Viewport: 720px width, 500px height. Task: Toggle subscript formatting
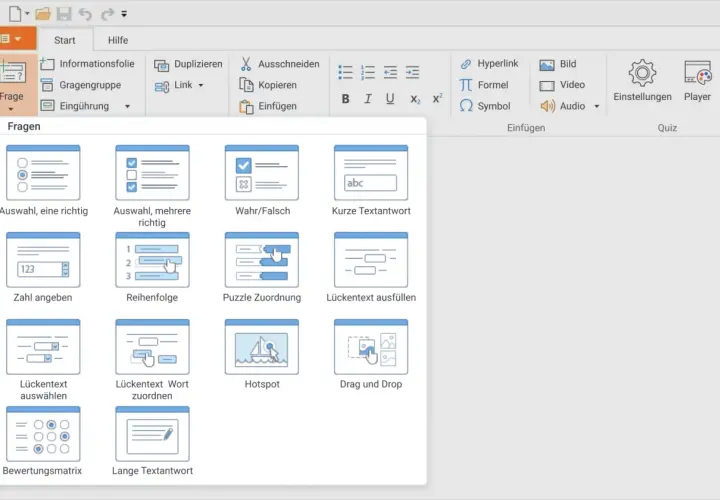[x=415, y=99]
